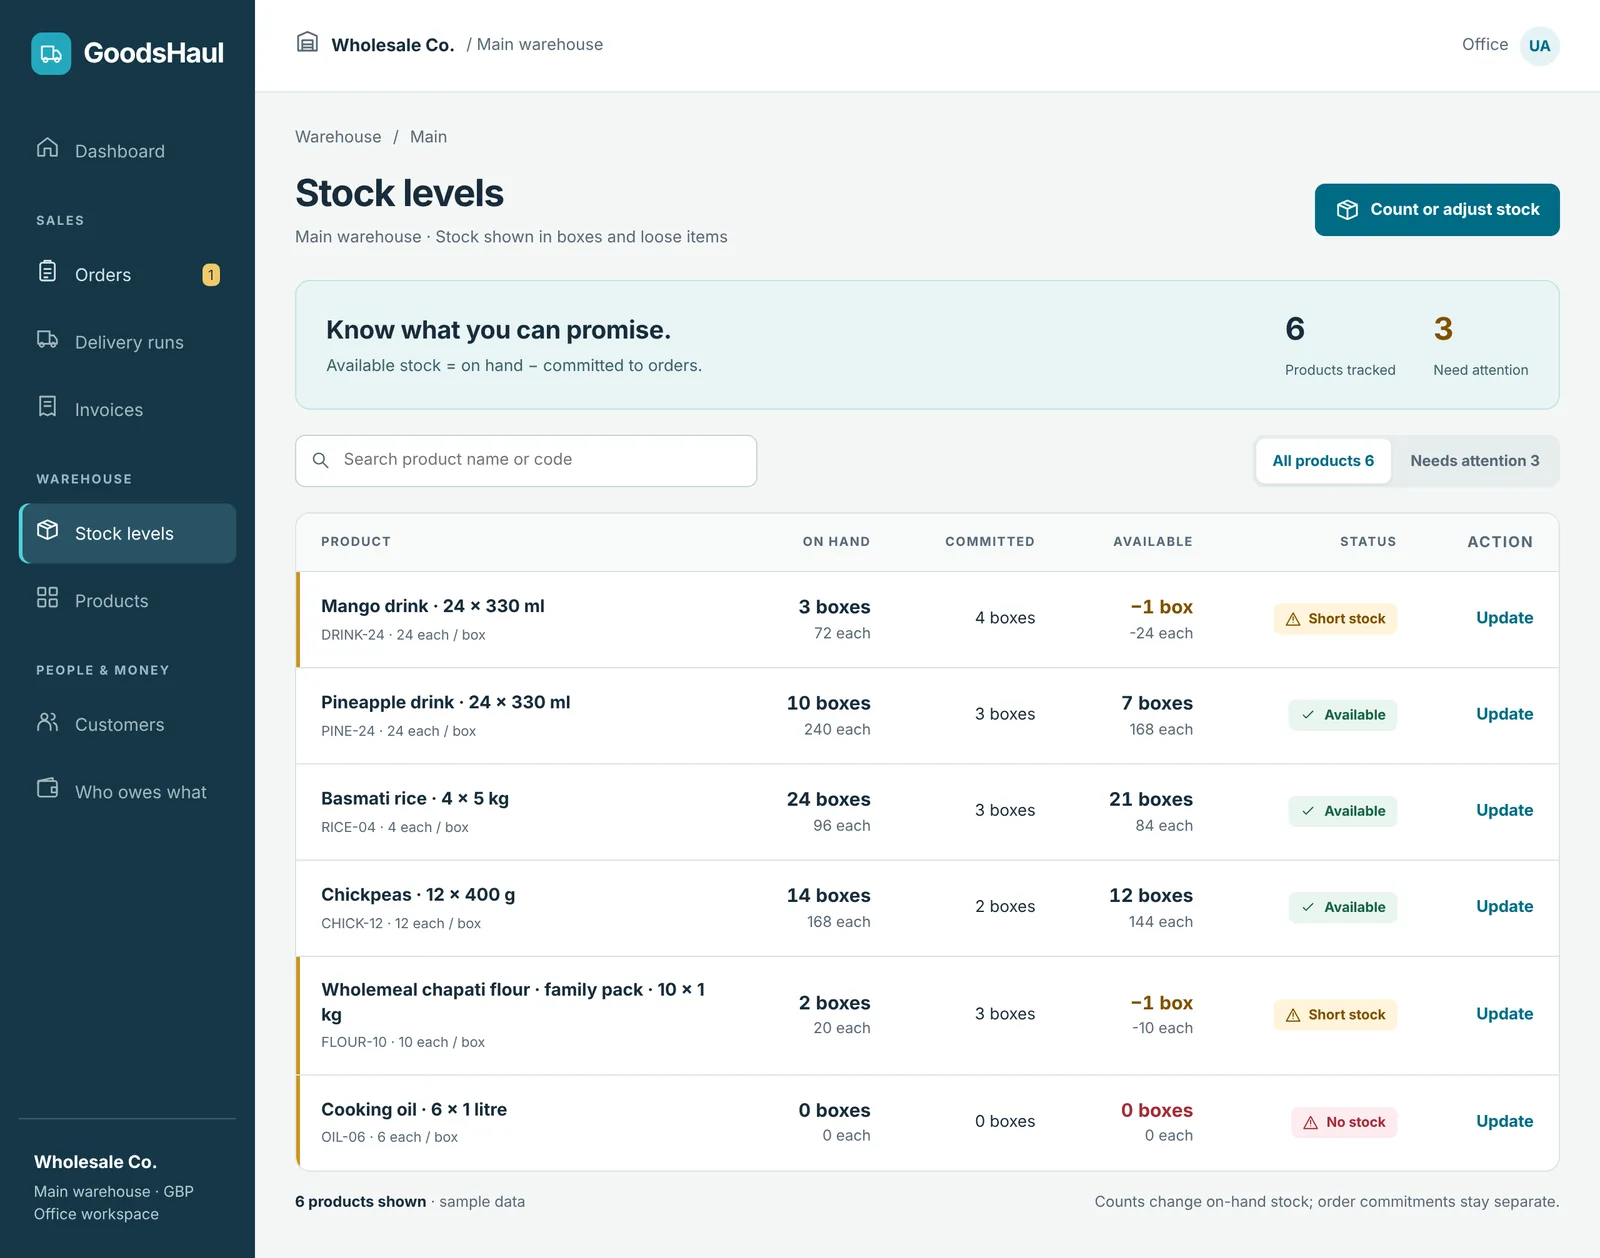Click the Office label in the header
The image size is (1600, 1258).
[1485, 45]
